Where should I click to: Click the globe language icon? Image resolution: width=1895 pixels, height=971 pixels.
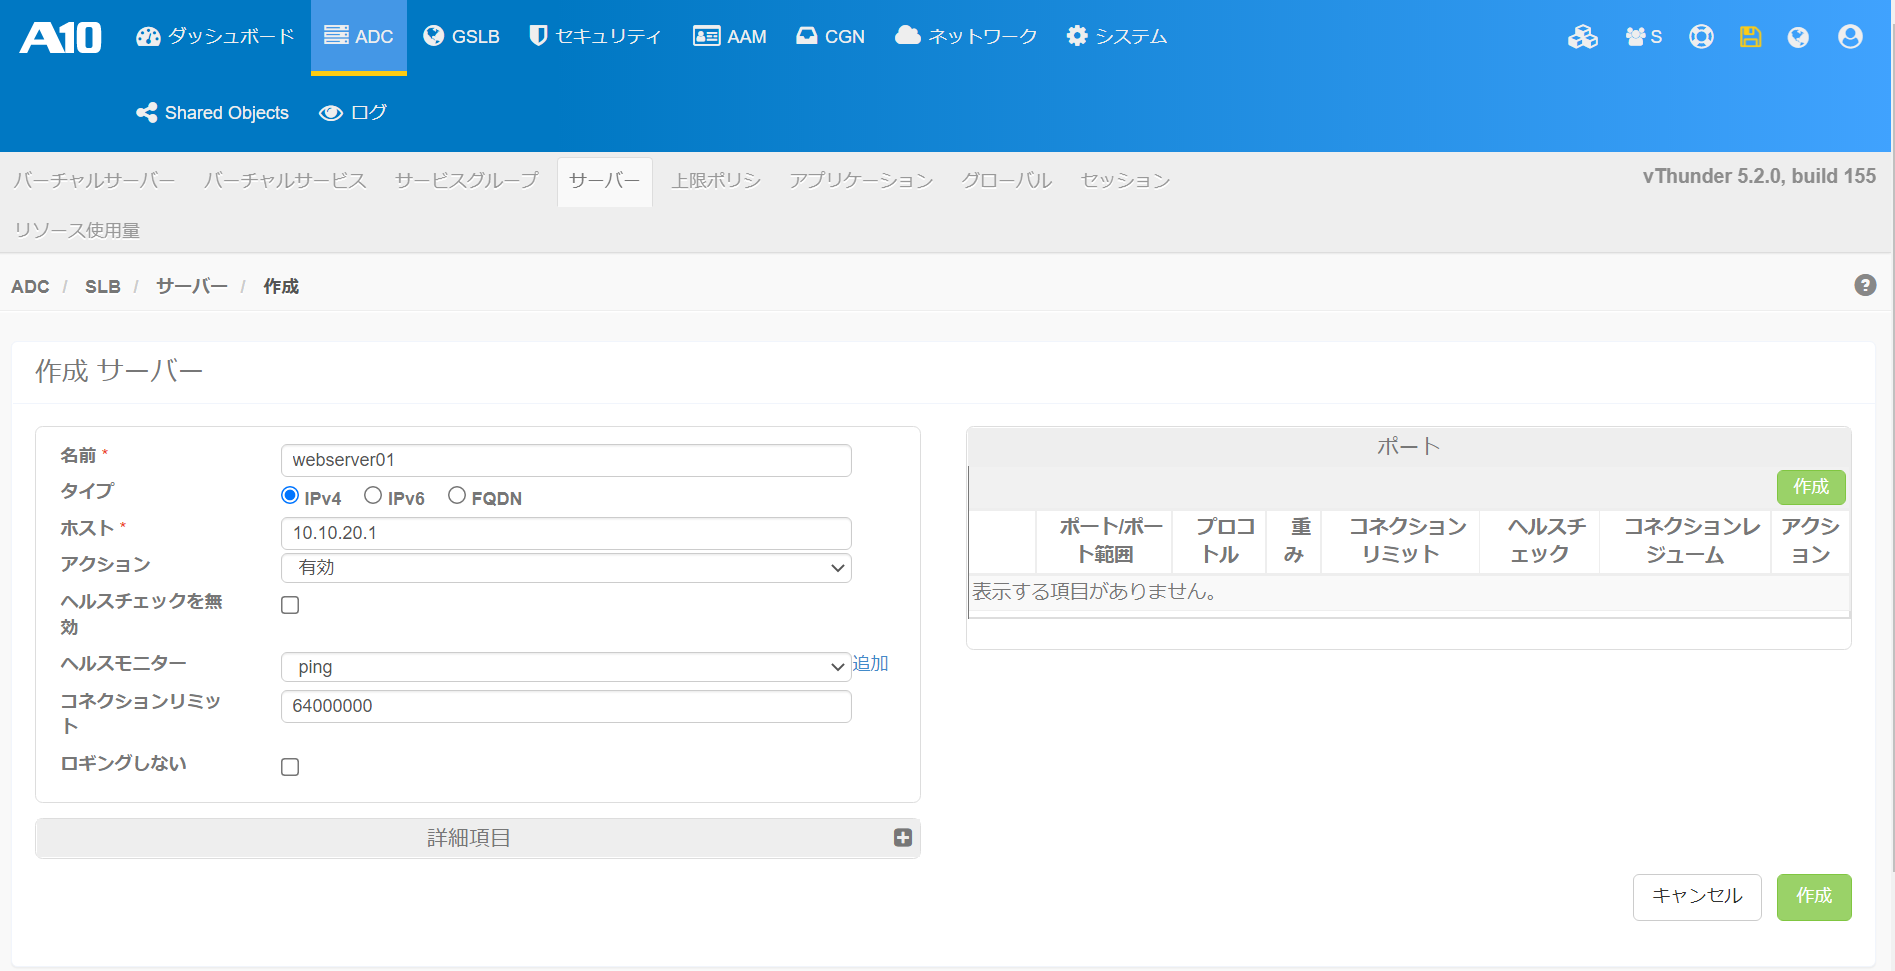[1798, 37]
